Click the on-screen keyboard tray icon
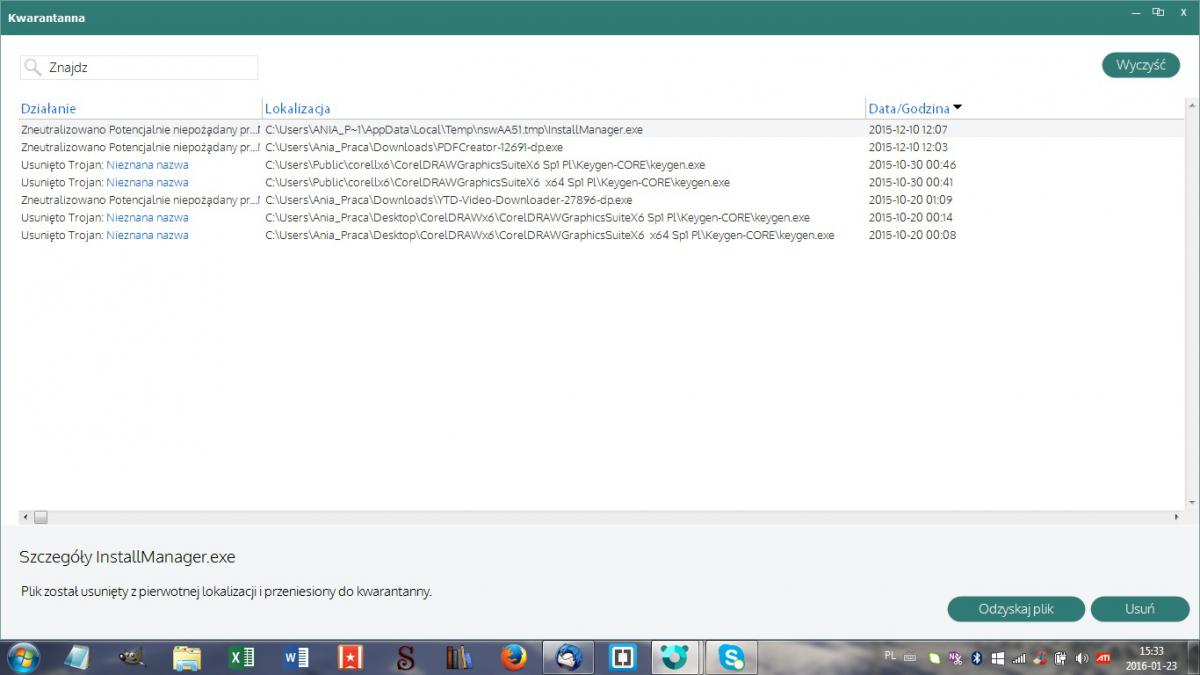 tap(910, 658)
